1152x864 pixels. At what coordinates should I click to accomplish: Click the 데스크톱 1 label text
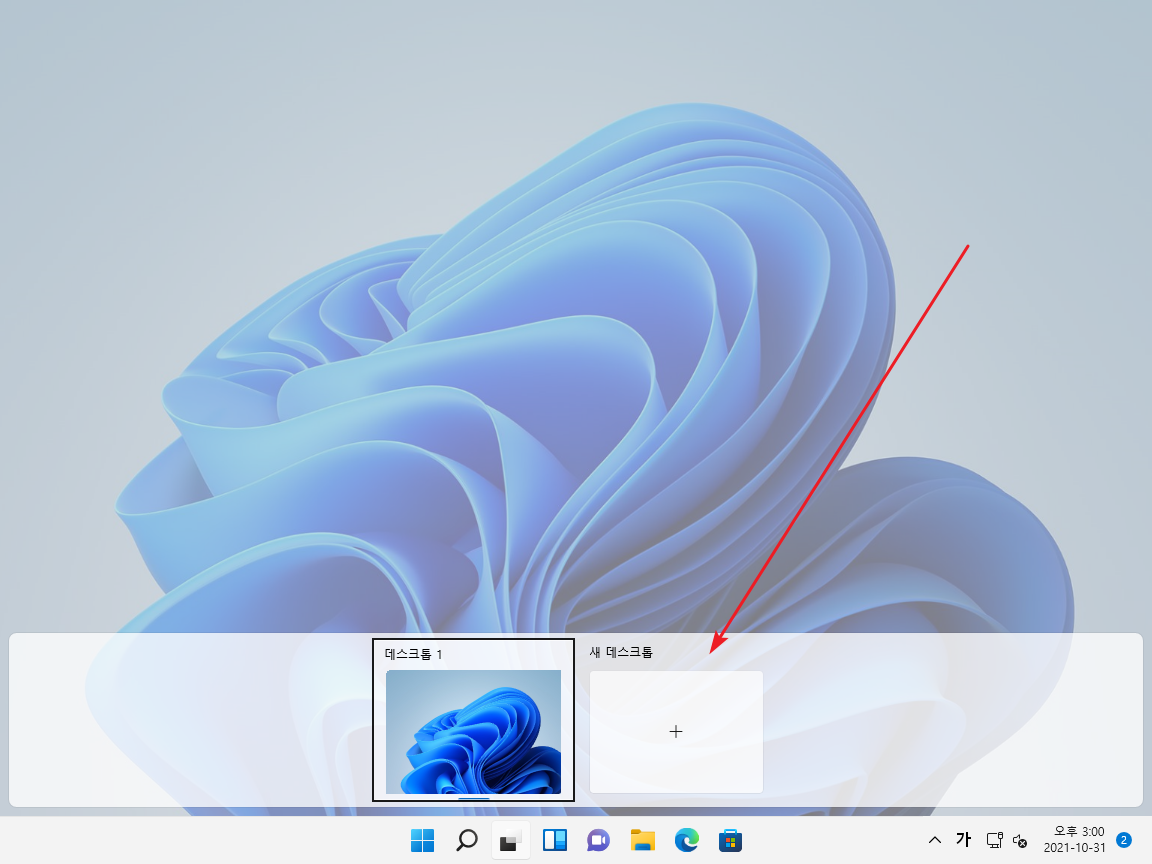414,654
